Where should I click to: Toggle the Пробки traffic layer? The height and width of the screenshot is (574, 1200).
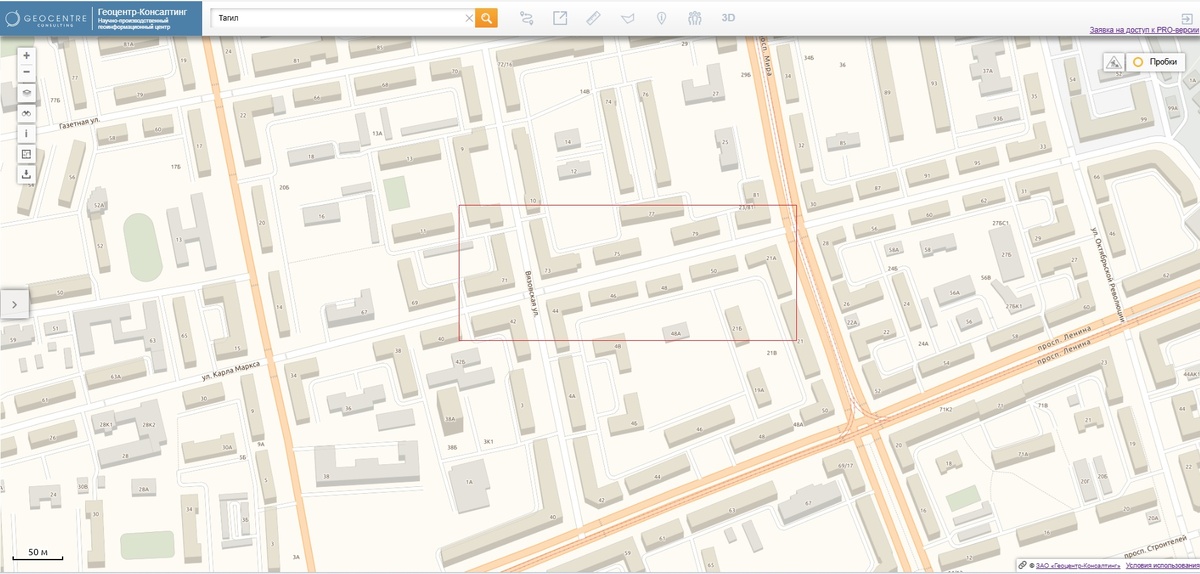[x=1155, y=62]
